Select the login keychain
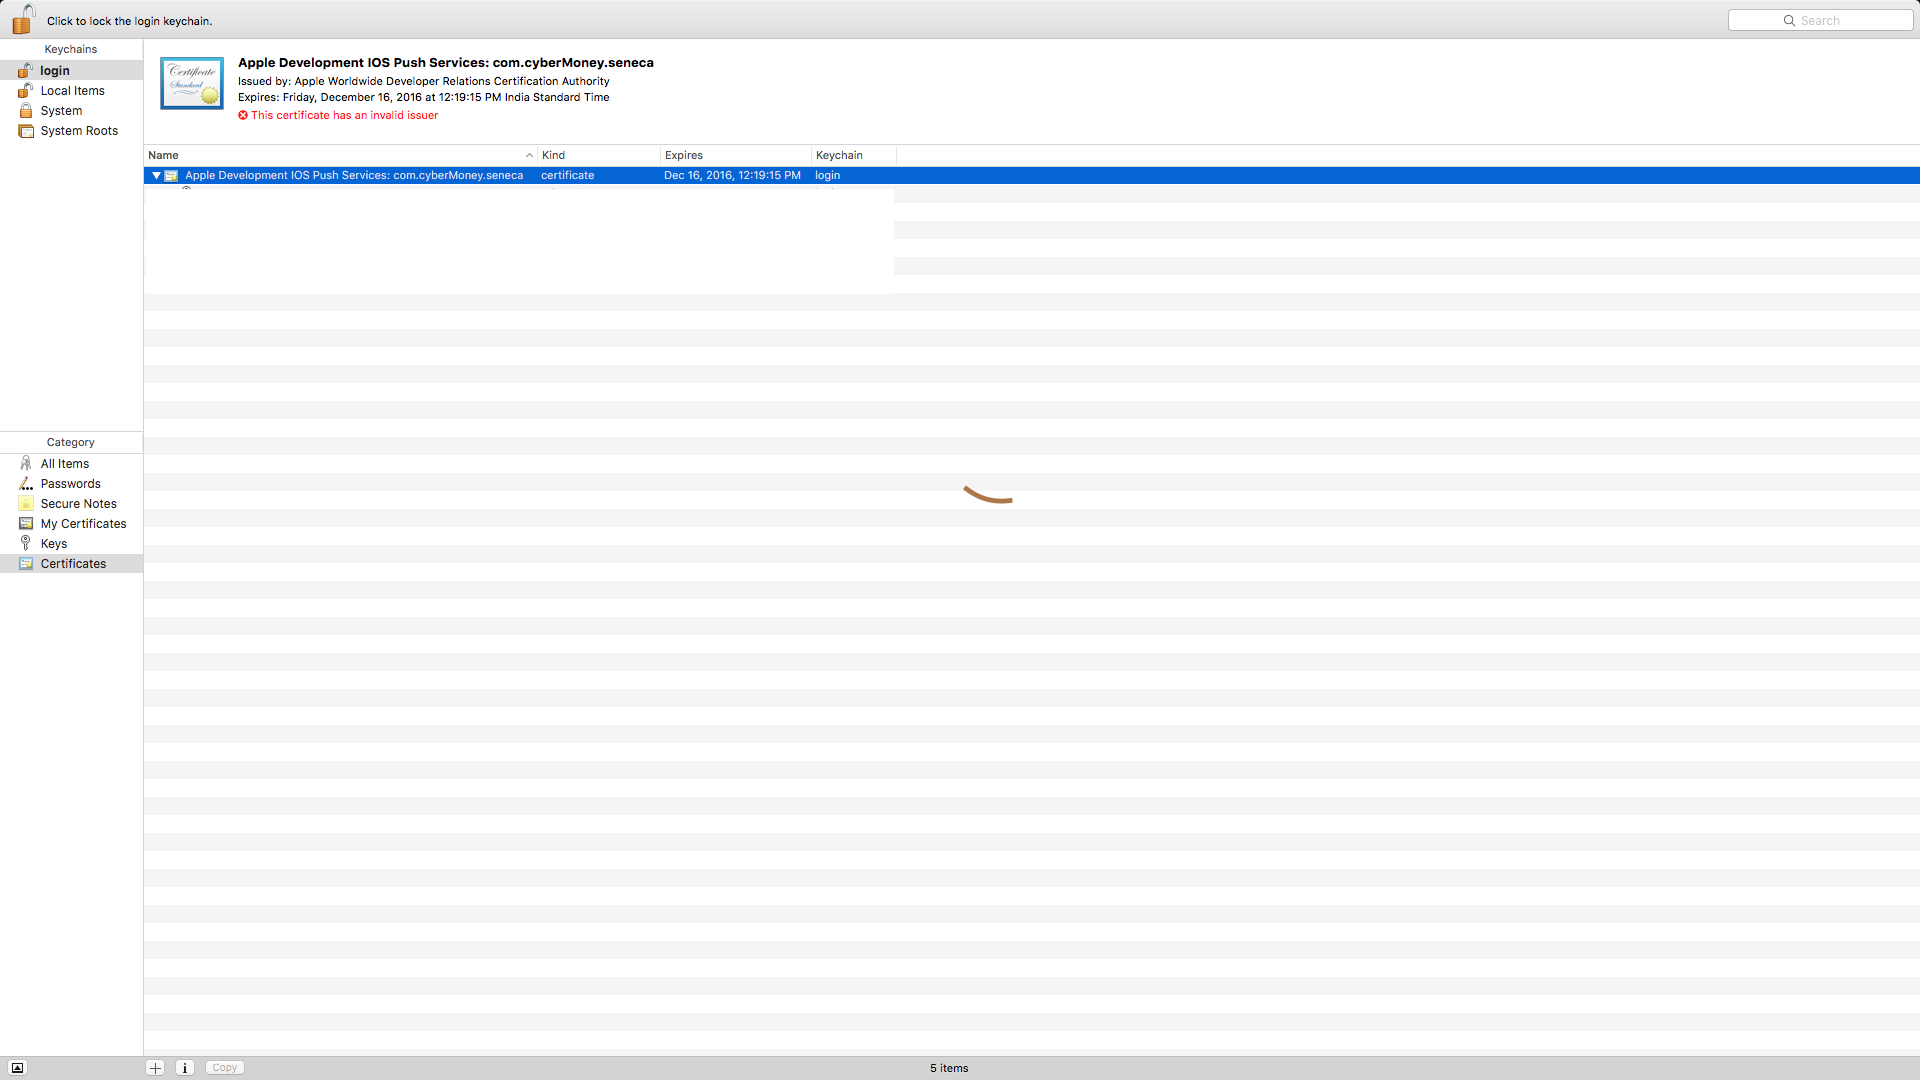This screenshot has height=1080, width=1920. tap(55, 71)
